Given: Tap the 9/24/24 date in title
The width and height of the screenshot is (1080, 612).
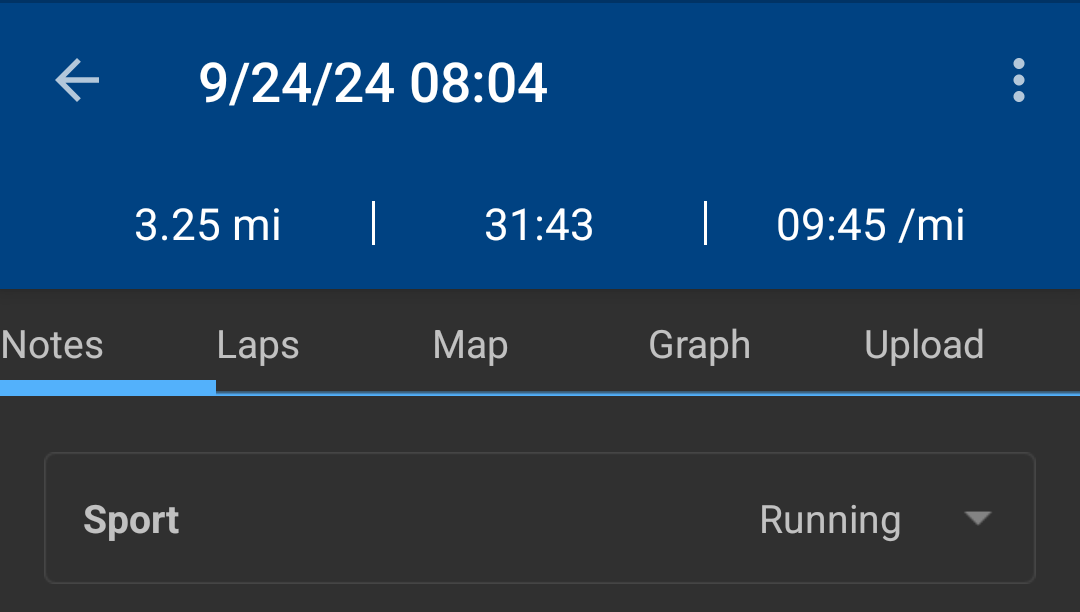Looking at the screenshot, I should [x=296, y=82].
